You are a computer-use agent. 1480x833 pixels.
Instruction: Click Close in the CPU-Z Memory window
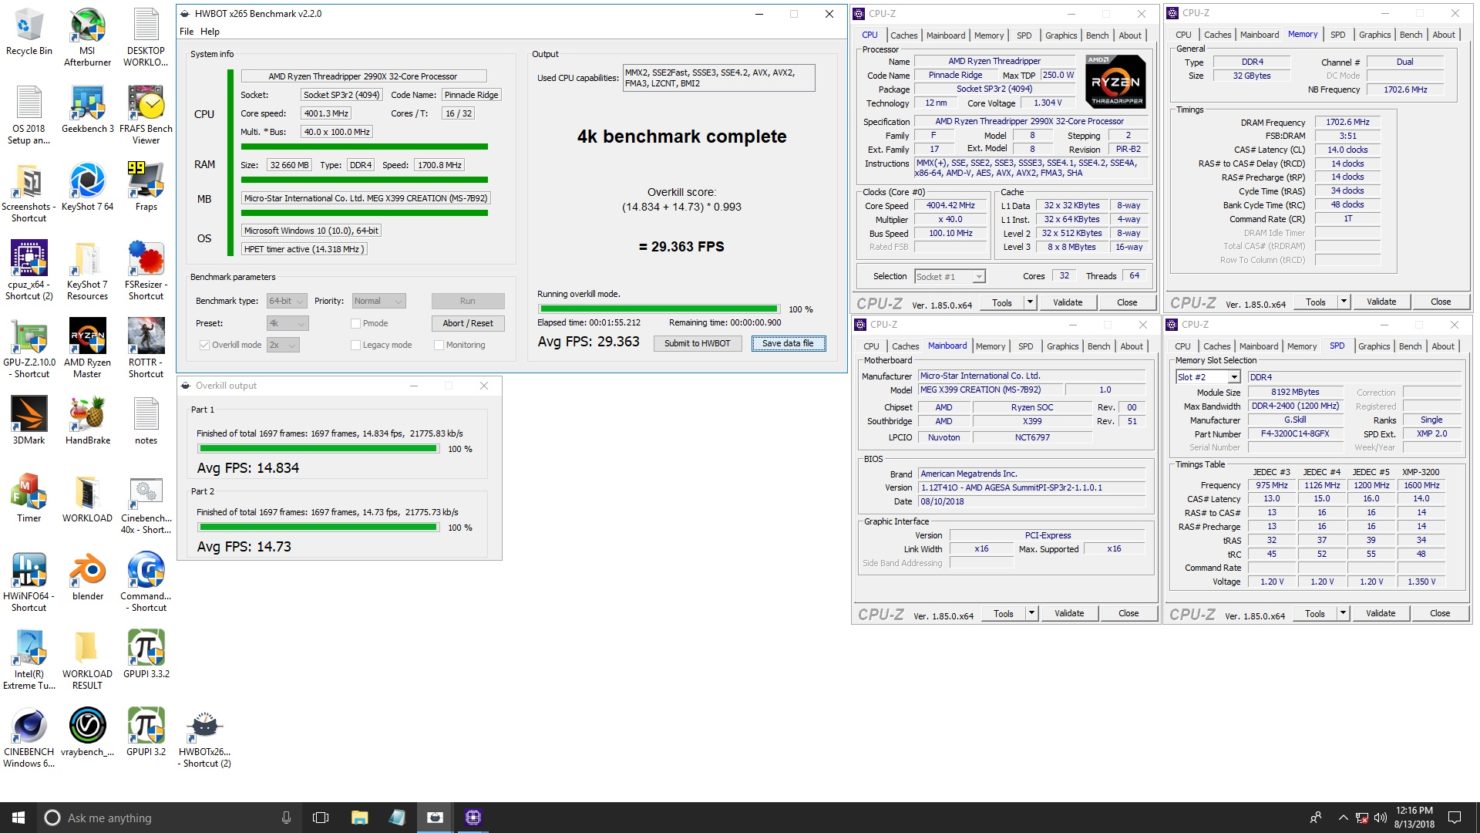pos(1440,302)
